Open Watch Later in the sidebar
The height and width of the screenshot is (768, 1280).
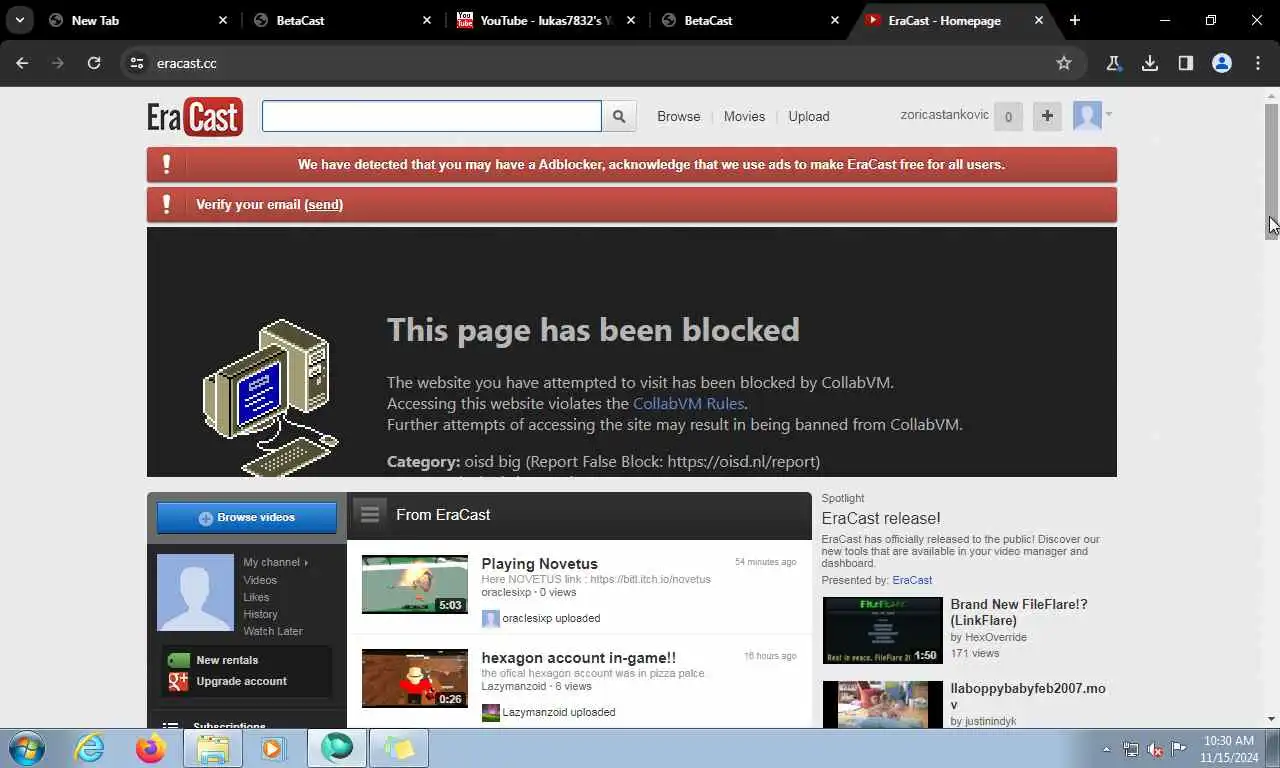click(x=273, y=631)
